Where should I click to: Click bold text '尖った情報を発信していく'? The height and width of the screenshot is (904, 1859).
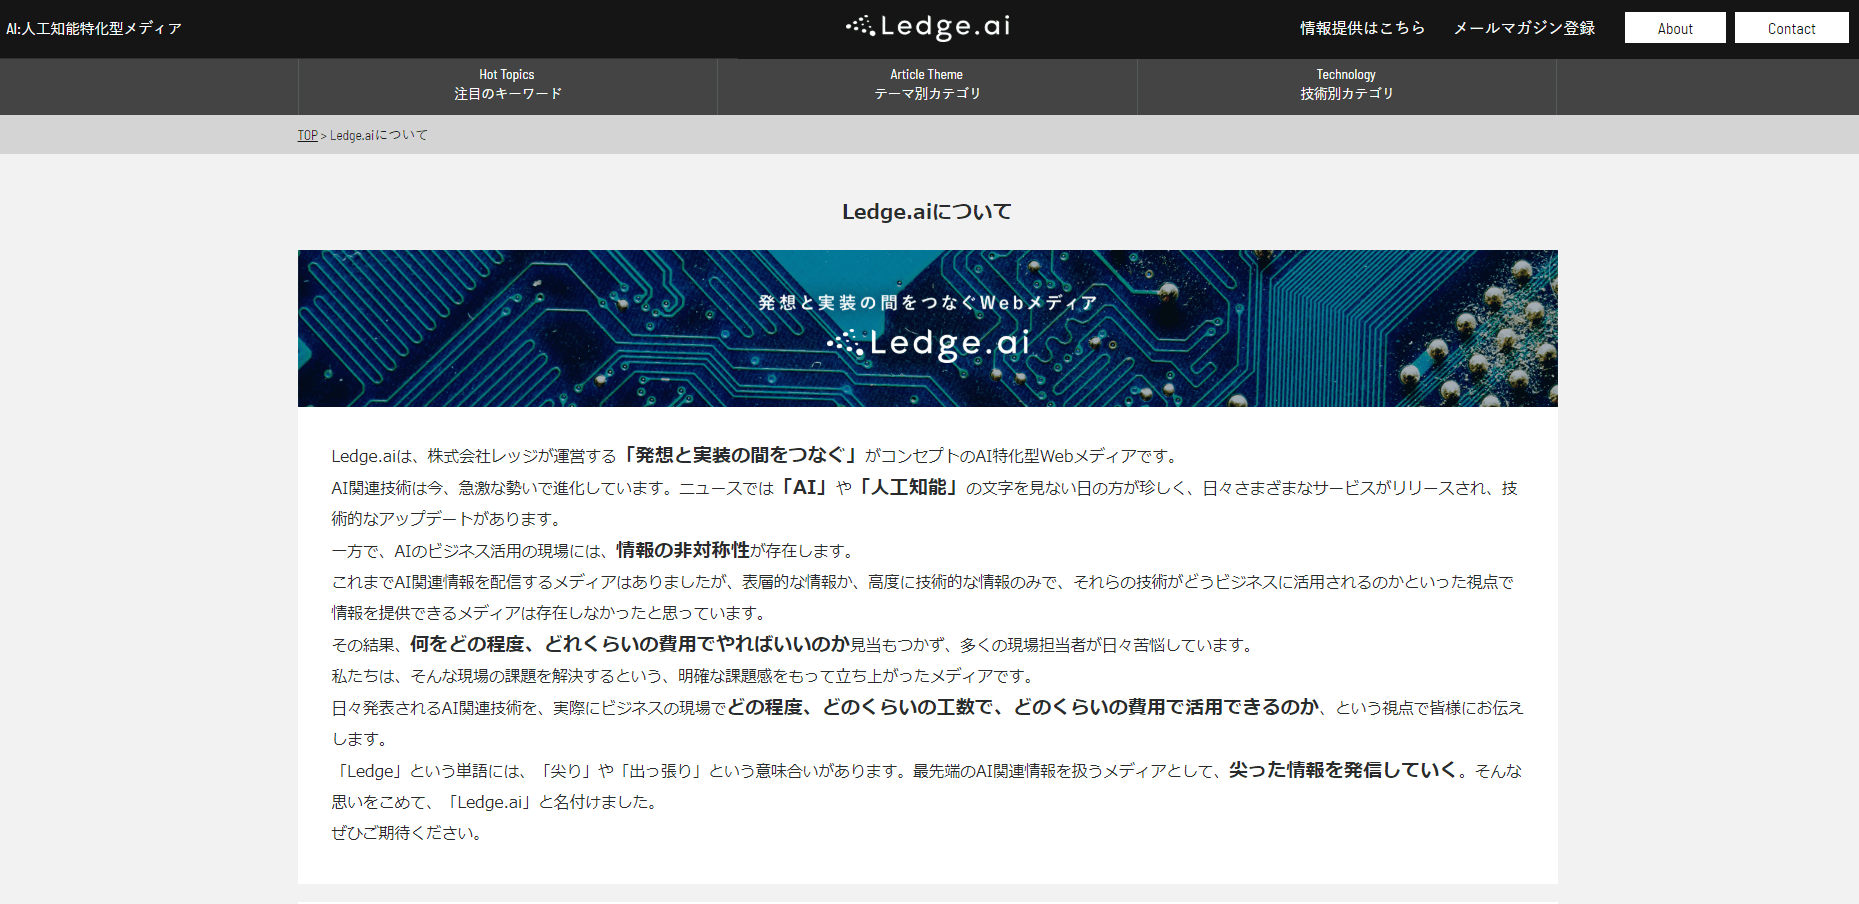[1342, 770]
